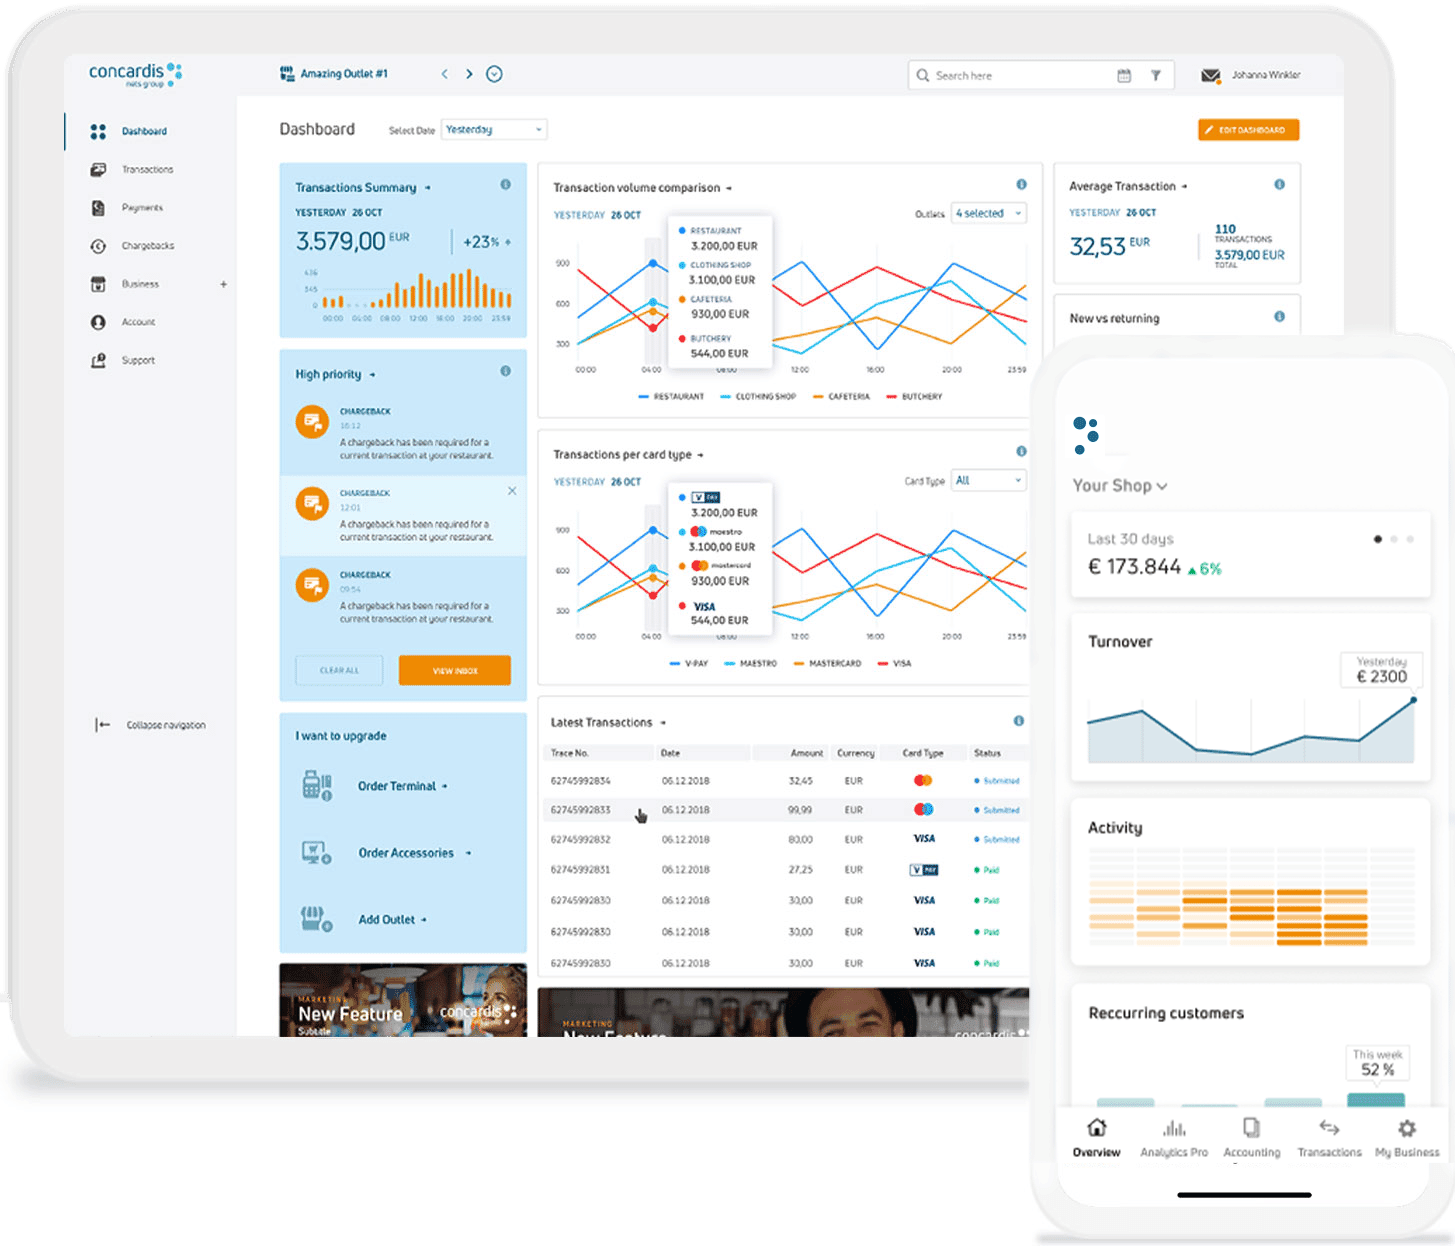Open Chargebacks in the sidebar
Viewport: 1455px width, 1246px height.
147,246
